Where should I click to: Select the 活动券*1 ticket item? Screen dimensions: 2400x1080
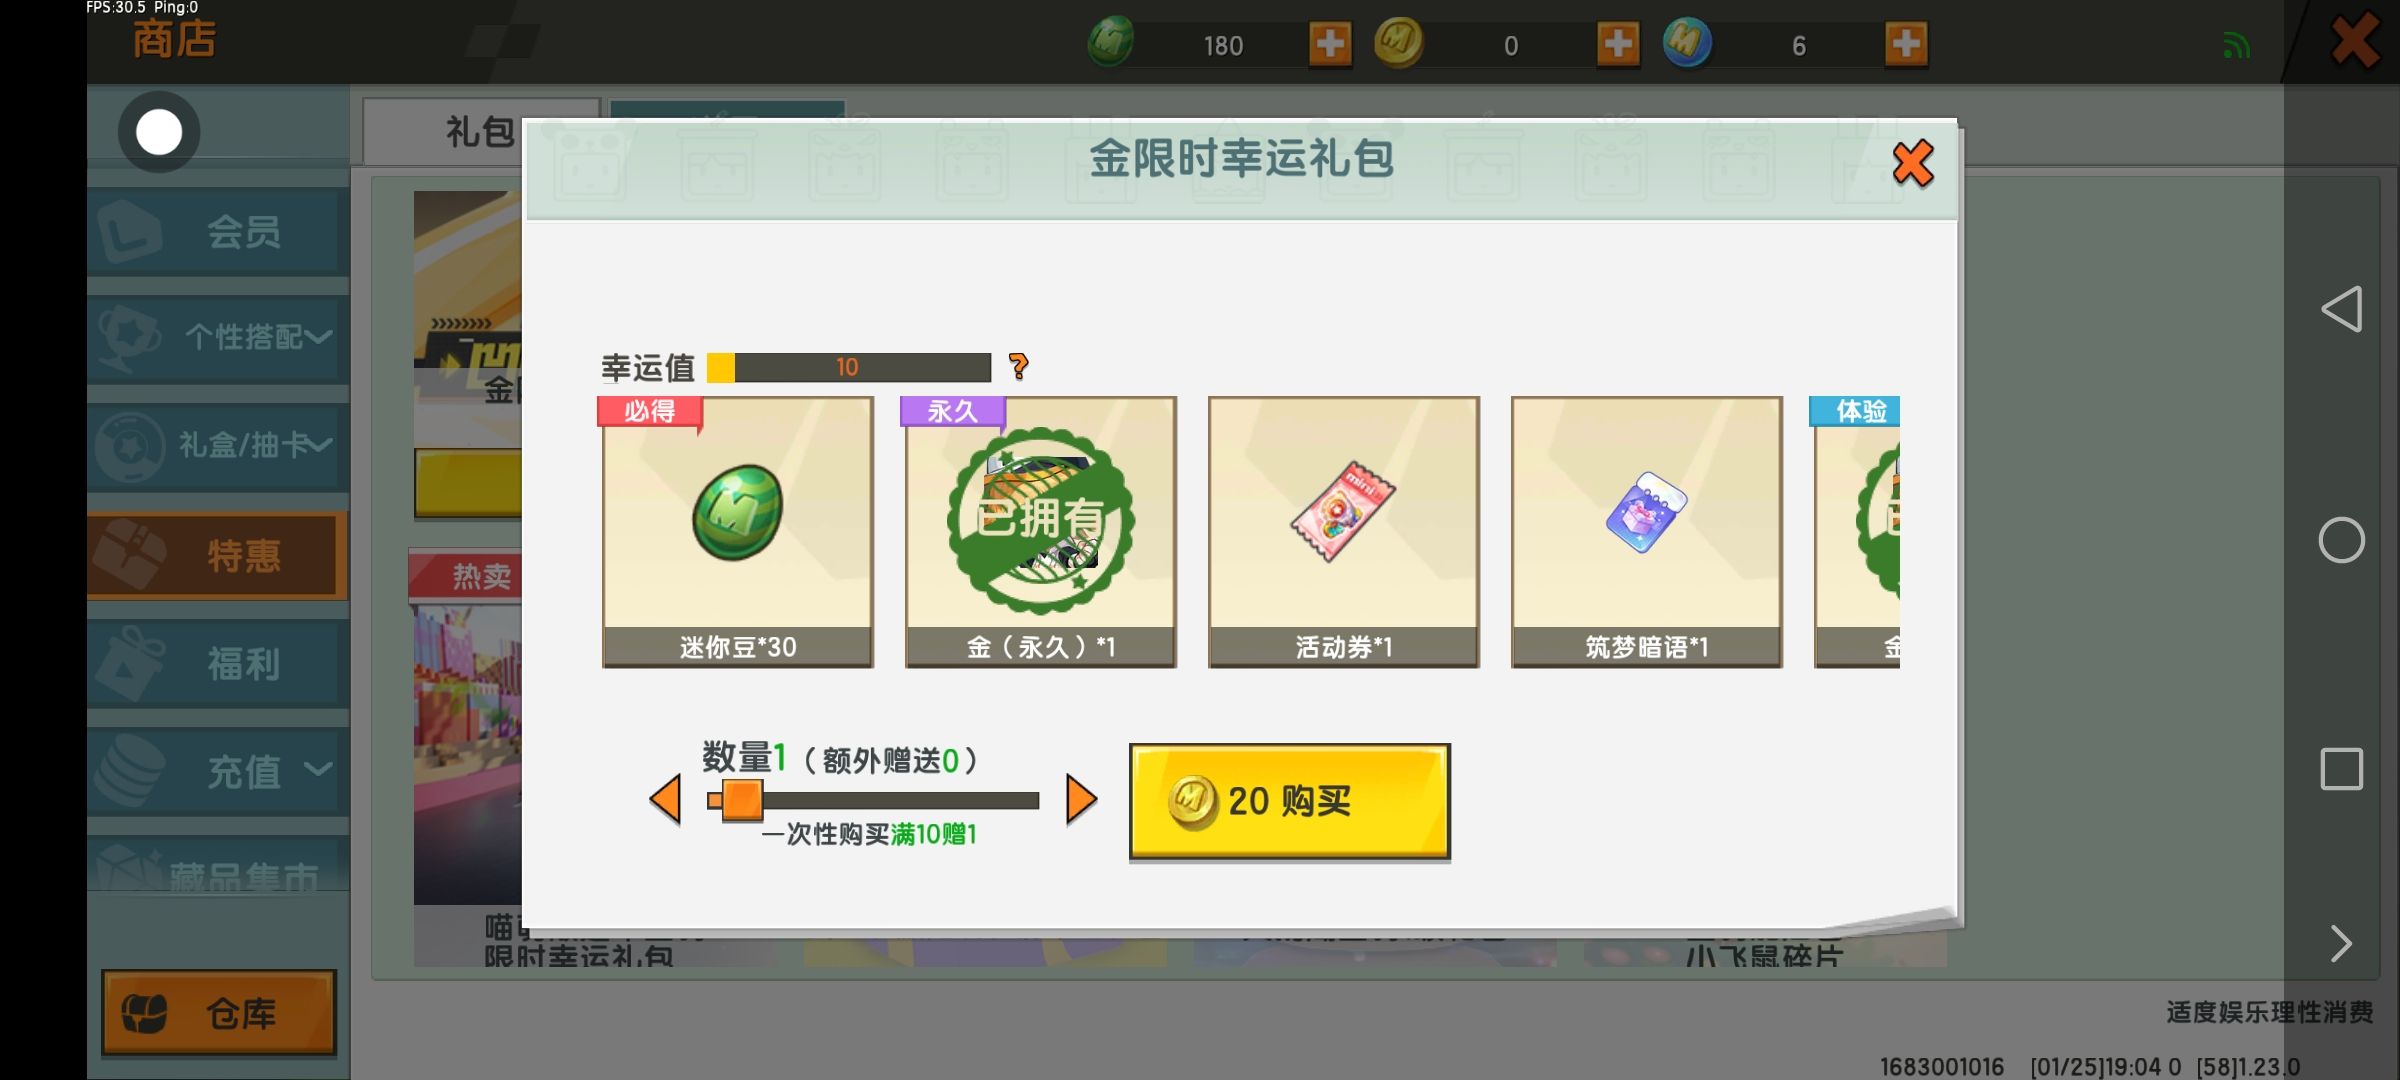tap(1343, 532)
